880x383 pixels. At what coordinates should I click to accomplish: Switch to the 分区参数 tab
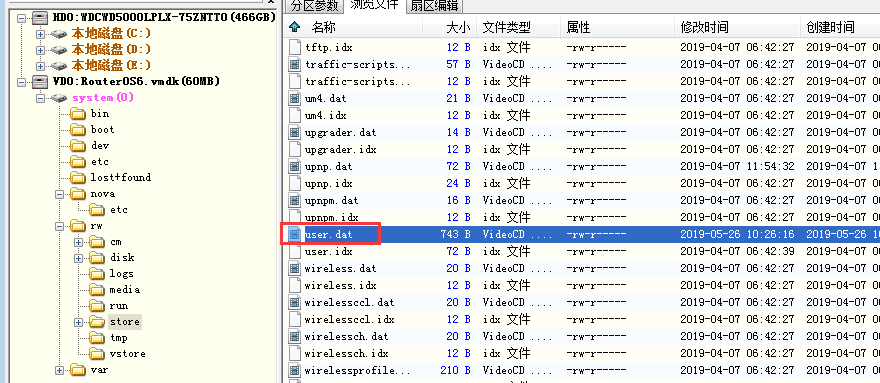click(x=314, y=6)
